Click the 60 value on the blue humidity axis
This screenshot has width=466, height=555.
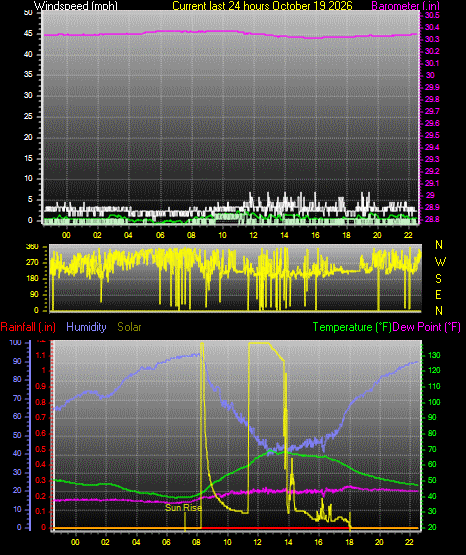pyautogui.click(x=17, y=417)
